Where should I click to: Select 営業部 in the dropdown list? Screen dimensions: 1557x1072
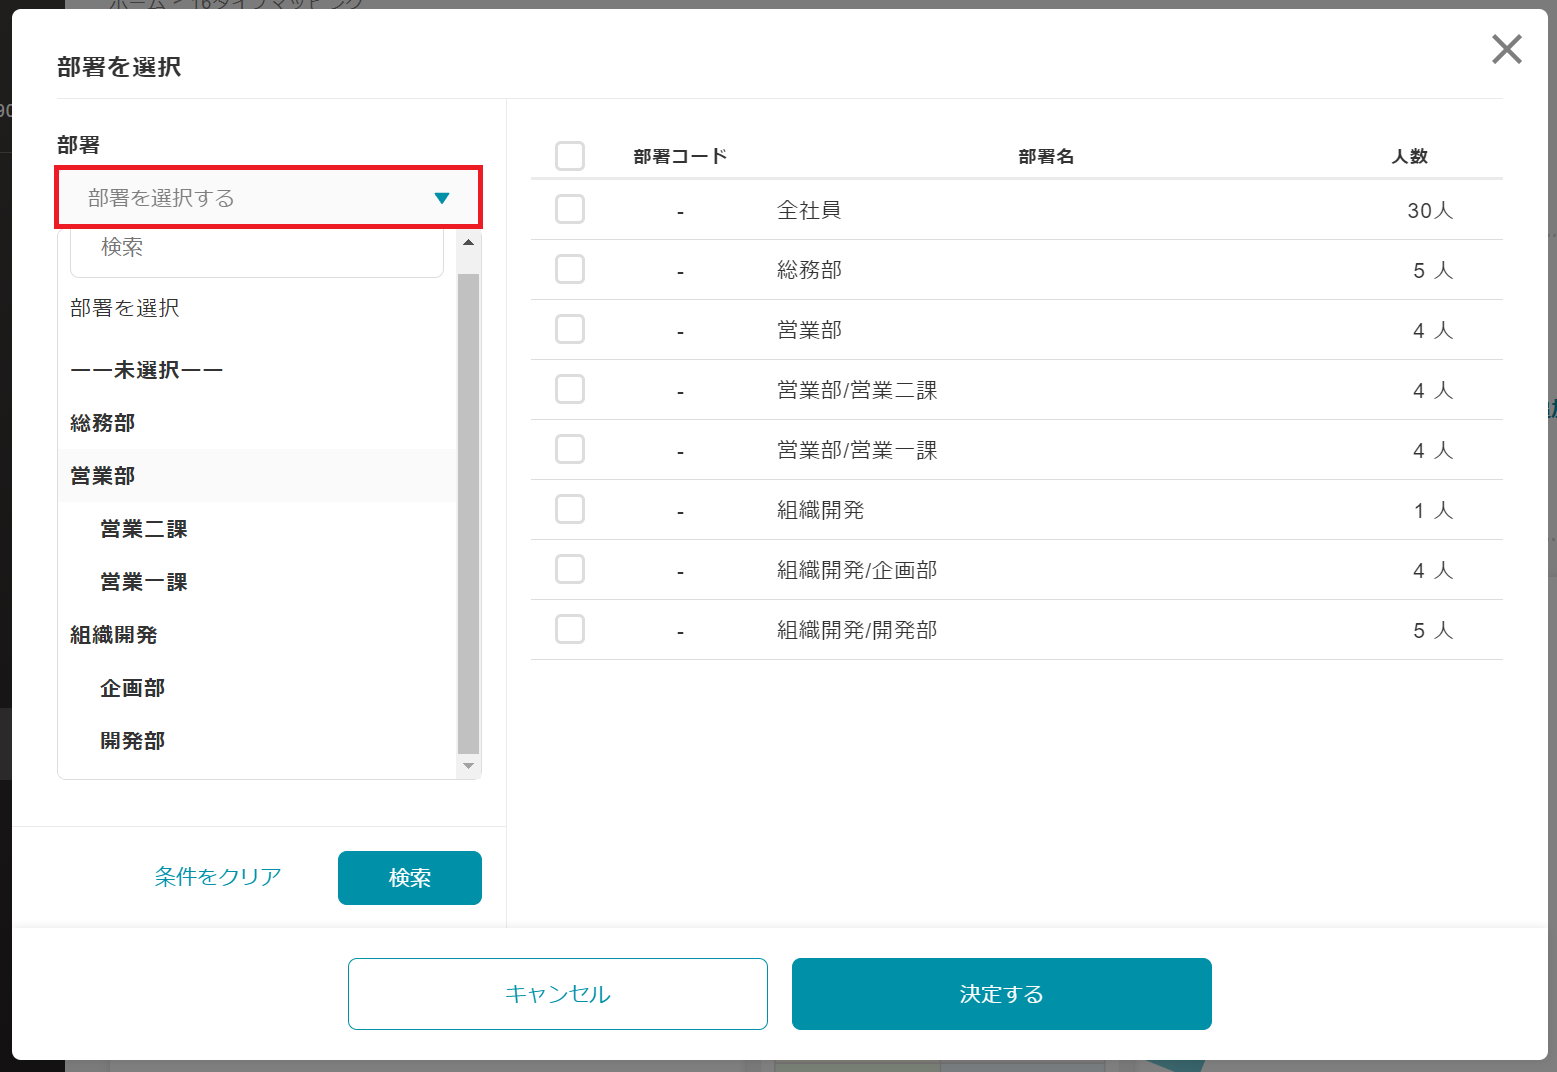[103, 476]
